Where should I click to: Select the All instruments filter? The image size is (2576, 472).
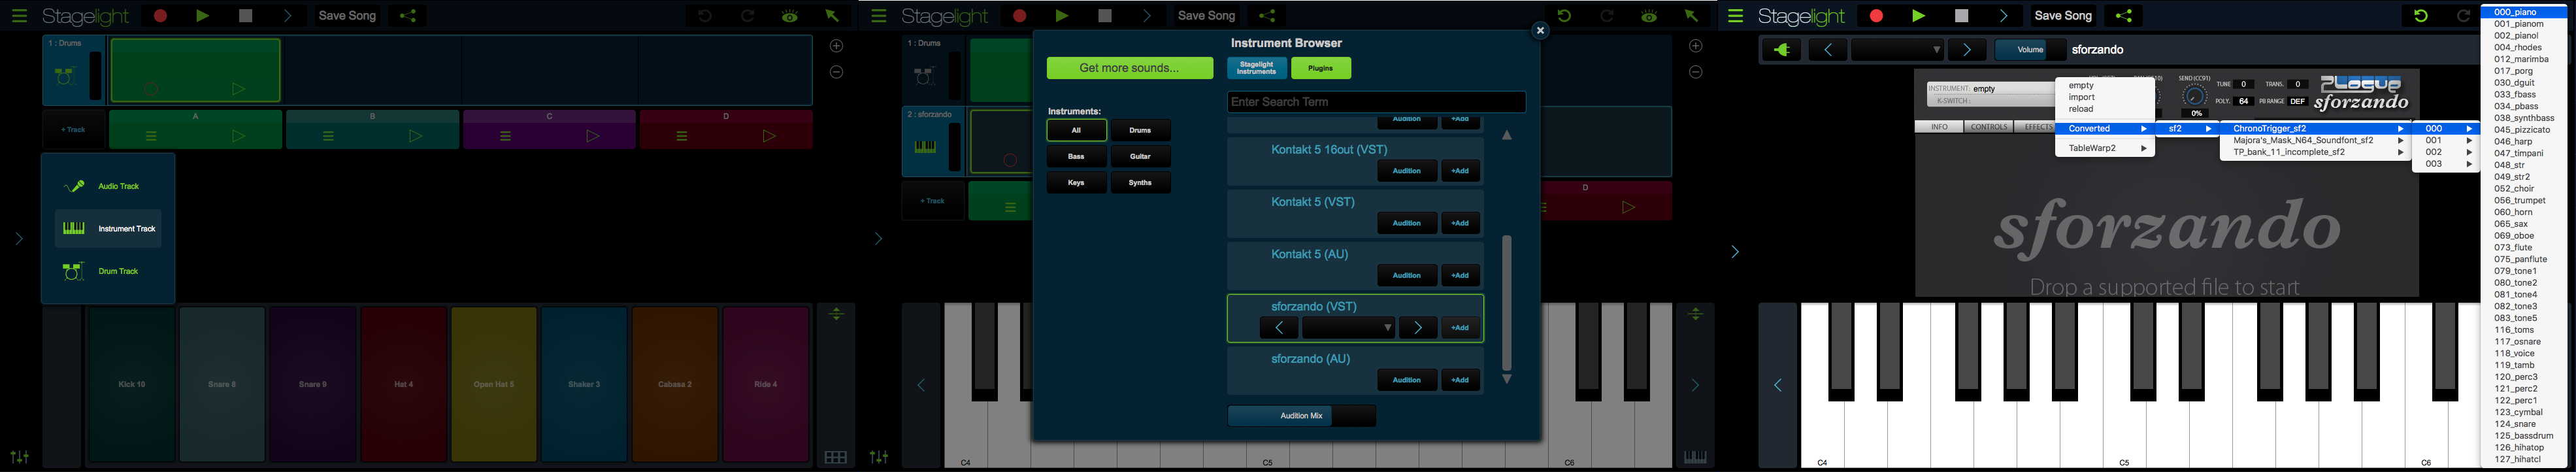point(1076,130)
